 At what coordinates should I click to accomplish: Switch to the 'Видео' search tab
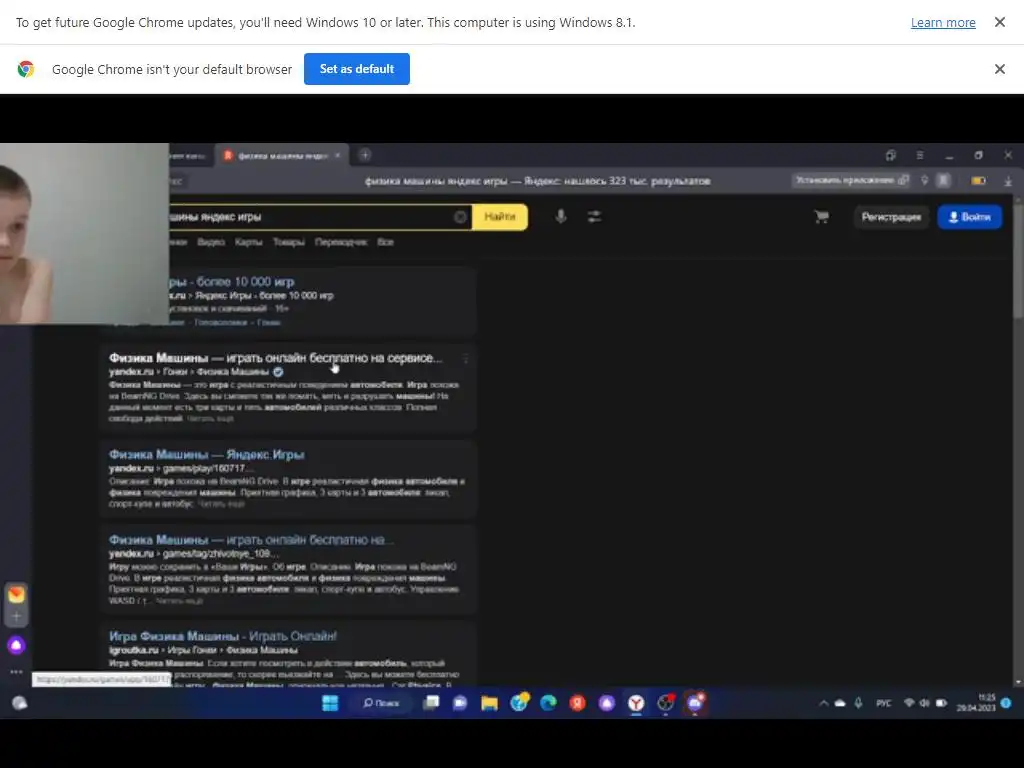pyautogui.click(x=211, y=242)
